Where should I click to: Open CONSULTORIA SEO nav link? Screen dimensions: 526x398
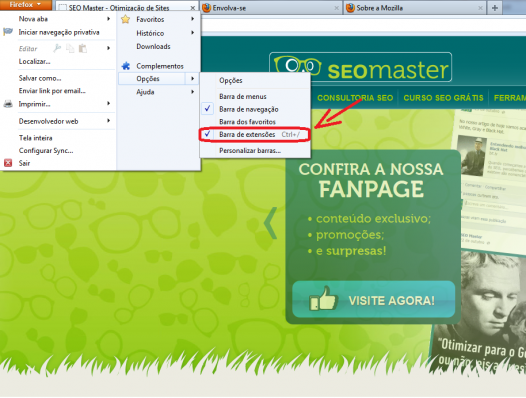tap(355, 98)
